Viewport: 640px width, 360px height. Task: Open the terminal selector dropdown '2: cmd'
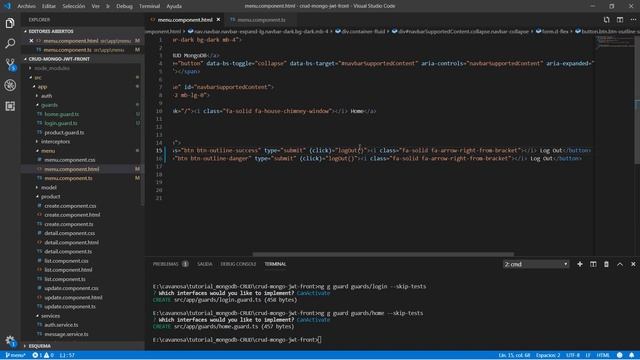536,264
